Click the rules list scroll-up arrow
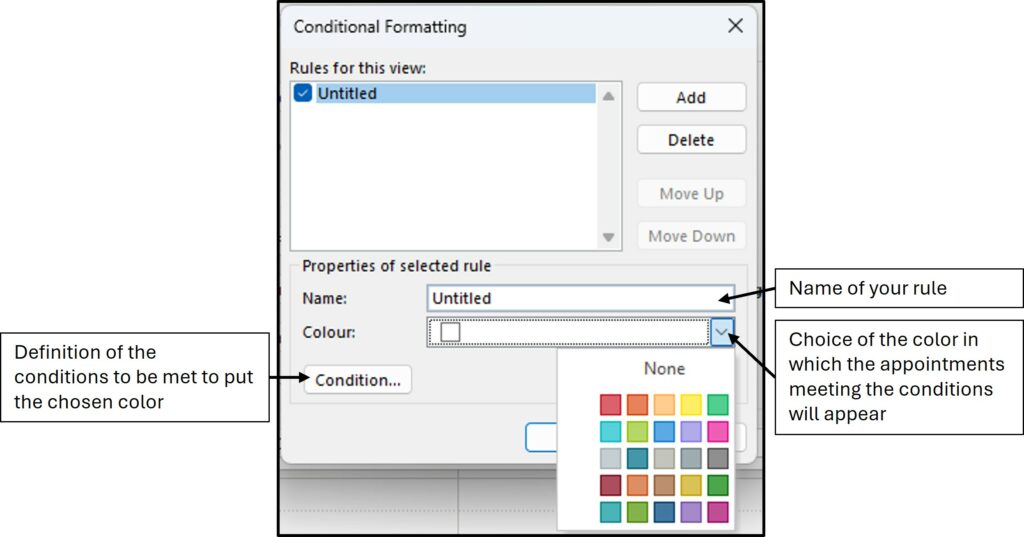The image size is (1024, 537). [x=608, y=96]
